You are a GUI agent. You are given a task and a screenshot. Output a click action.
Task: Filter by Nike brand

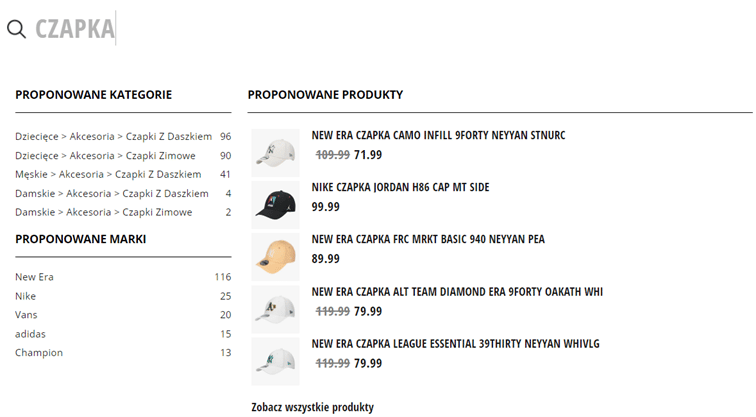tap(123, 296)
